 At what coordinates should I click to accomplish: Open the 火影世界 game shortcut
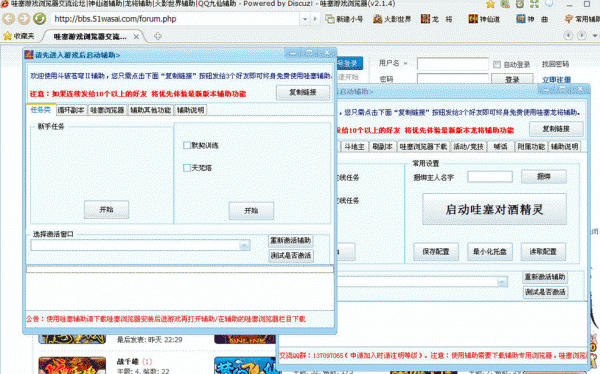point(392,19)
